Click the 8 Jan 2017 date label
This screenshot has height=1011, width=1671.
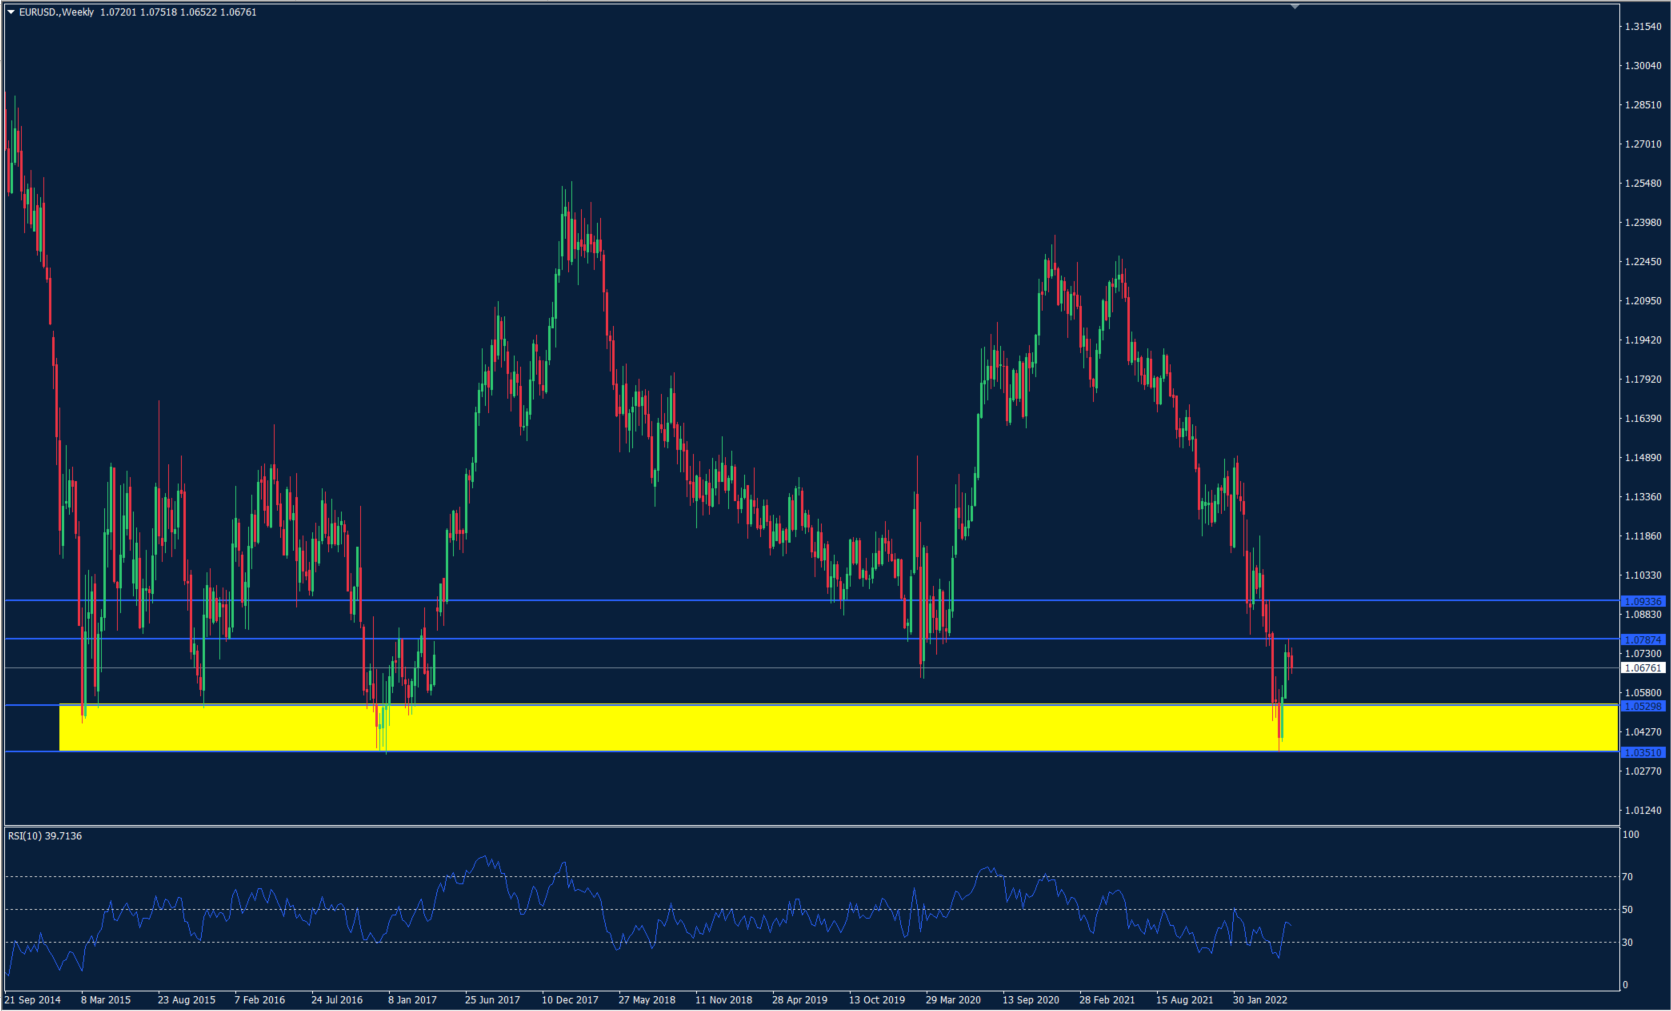click(x=411, y=999)
